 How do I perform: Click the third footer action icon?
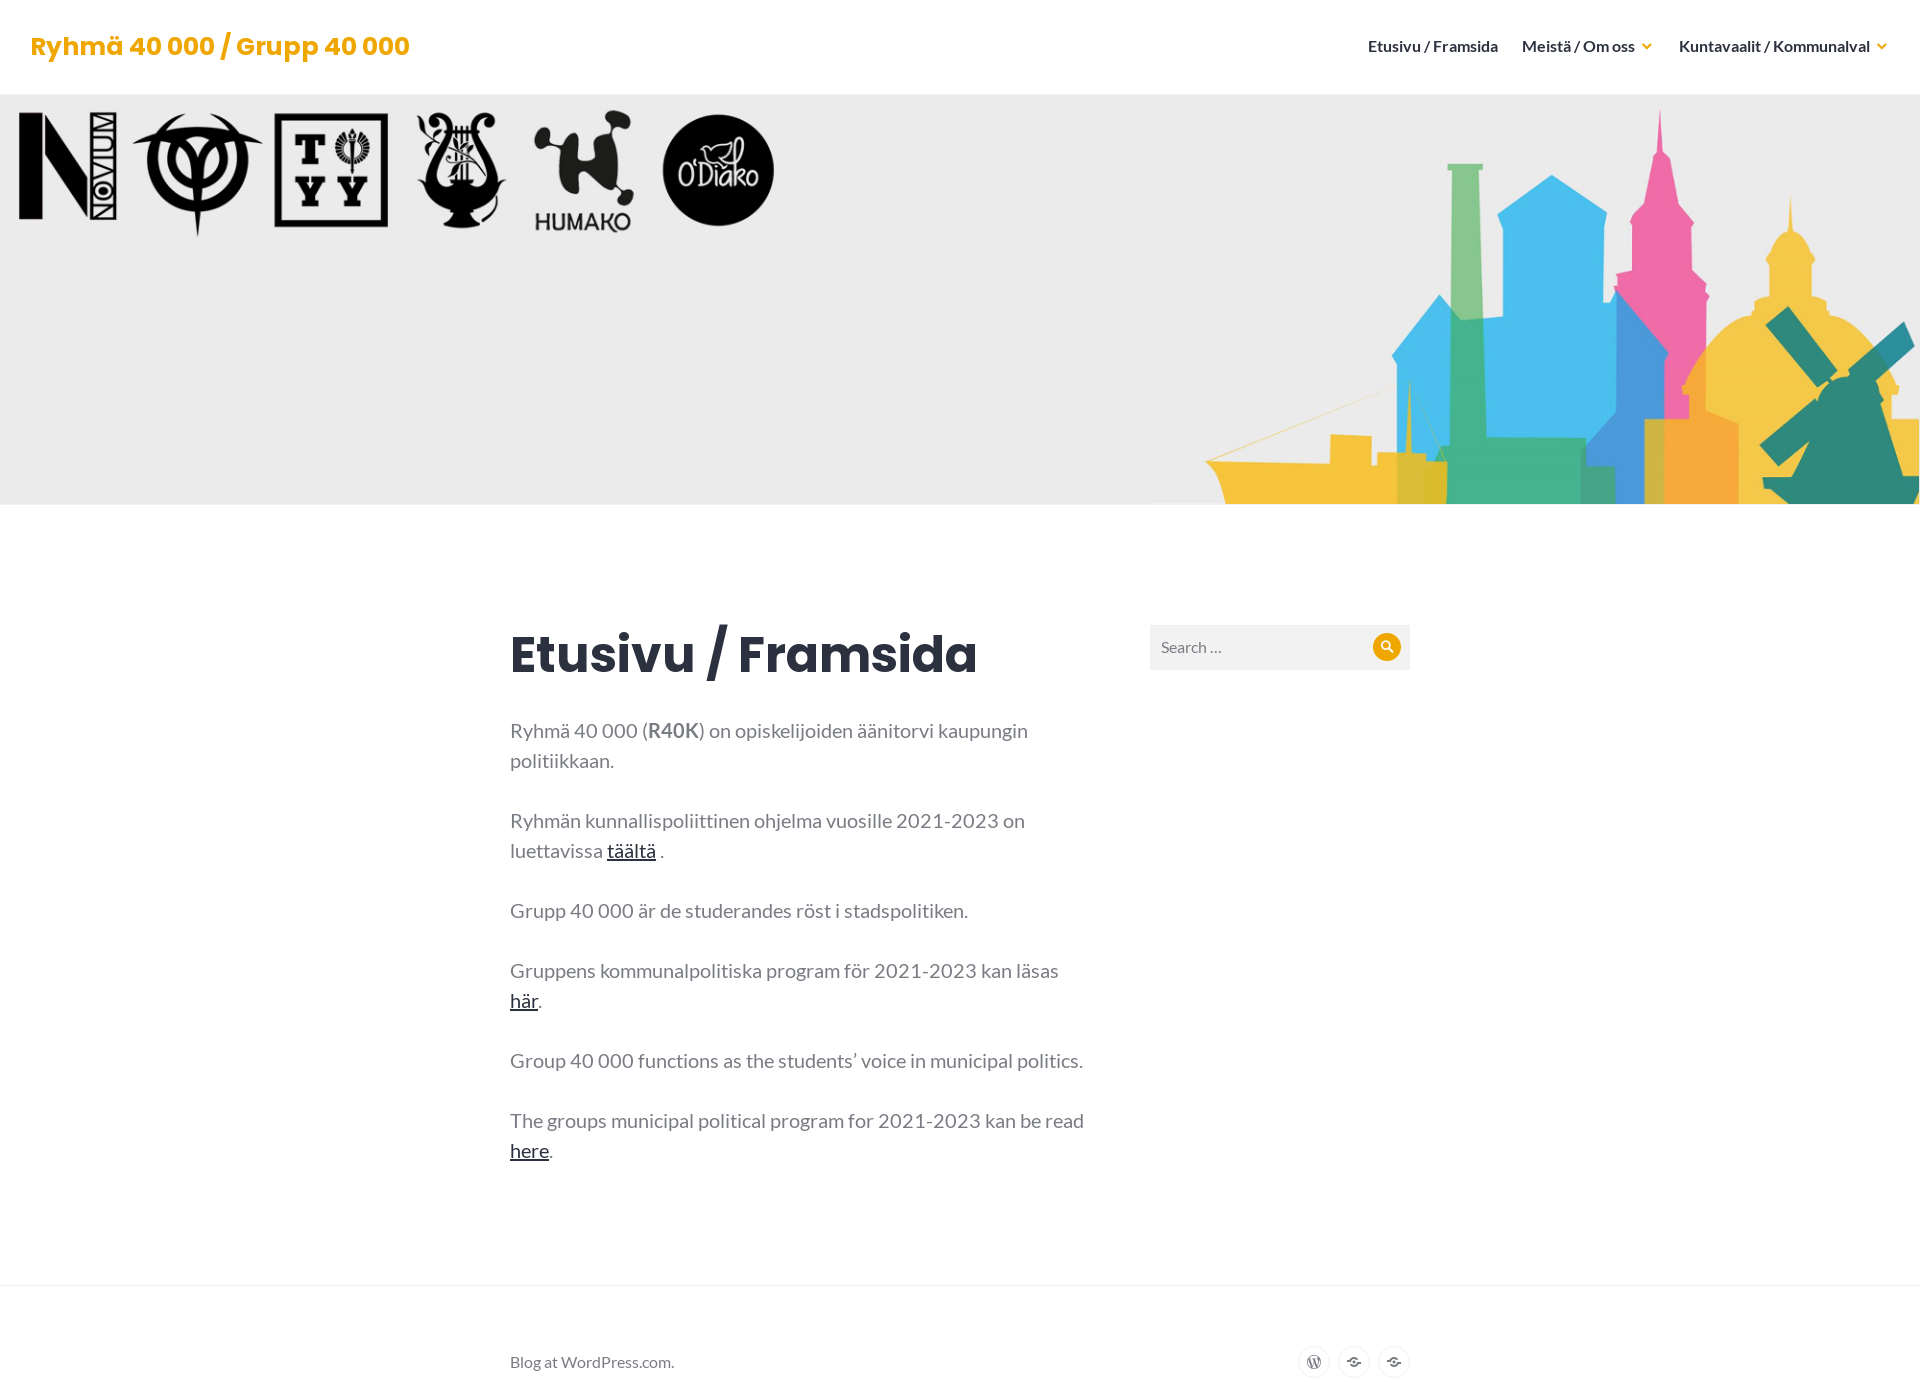click(1394, 1361)
